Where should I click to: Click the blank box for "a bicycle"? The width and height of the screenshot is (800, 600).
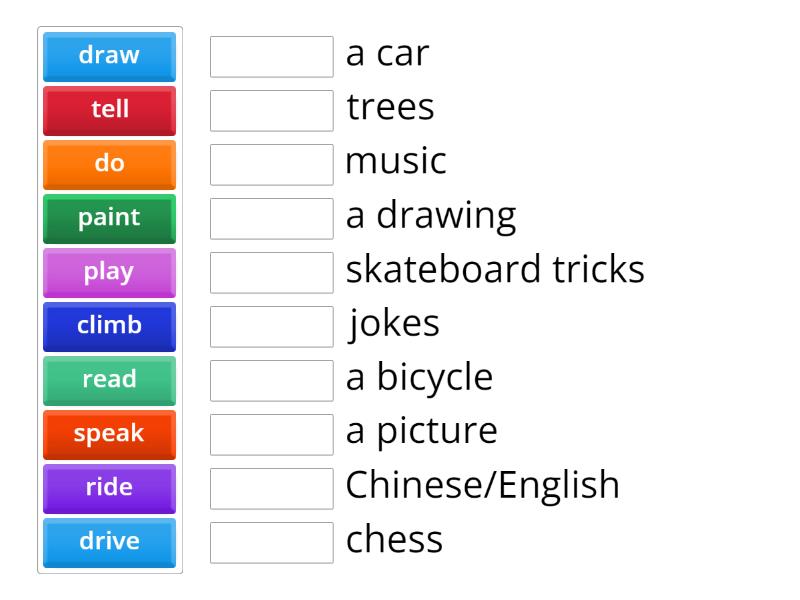point(272,381)
